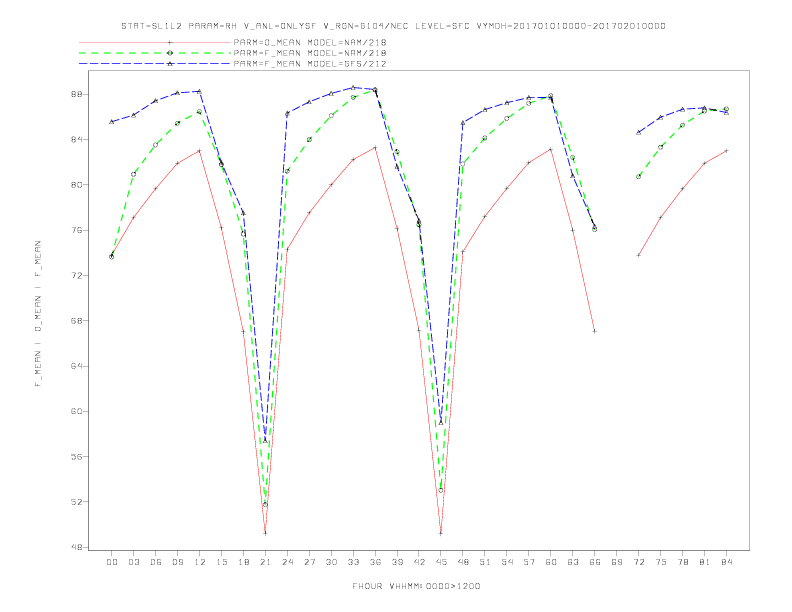The image size is (792, 612).
Task: Click the blue triangle data marker at hour 45
Action: tap(441, 422)
